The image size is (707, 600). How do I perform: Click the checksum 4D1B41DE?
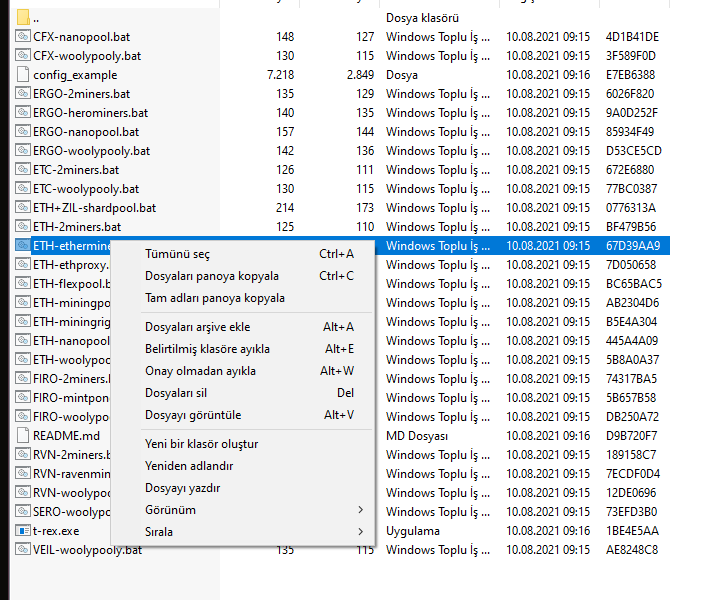(632, 37)
